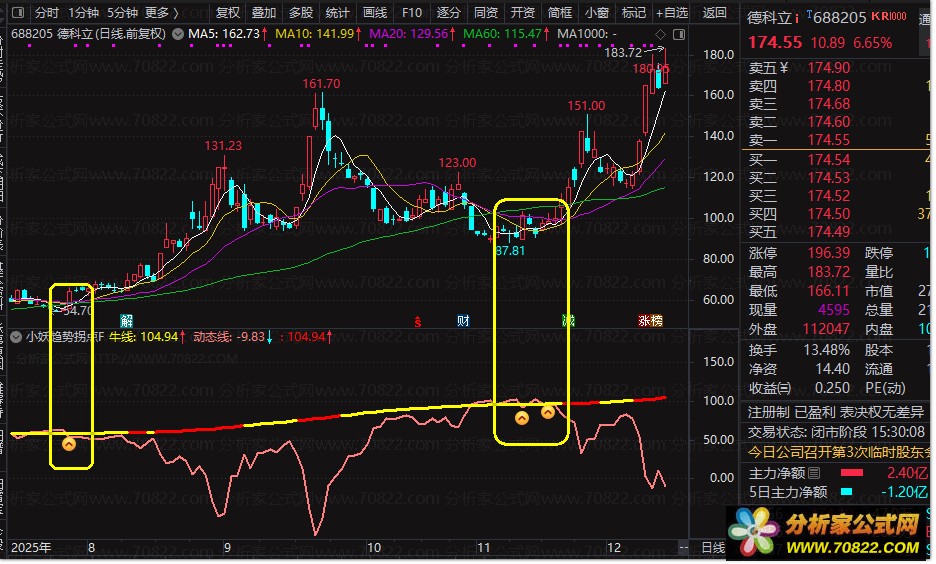The width and height of the screenshot is (936, 564).
Task: Click the ¥ icon beside 卖五
Action: pos(784,68)
